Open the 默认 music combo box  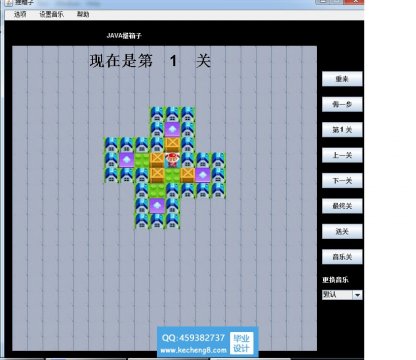point(342,295)
